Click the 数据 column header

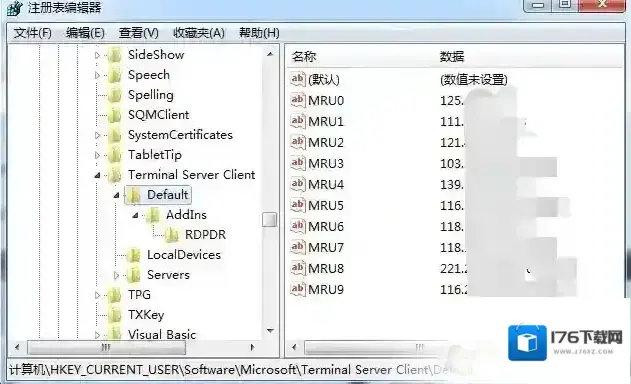(x=452, y=57)
